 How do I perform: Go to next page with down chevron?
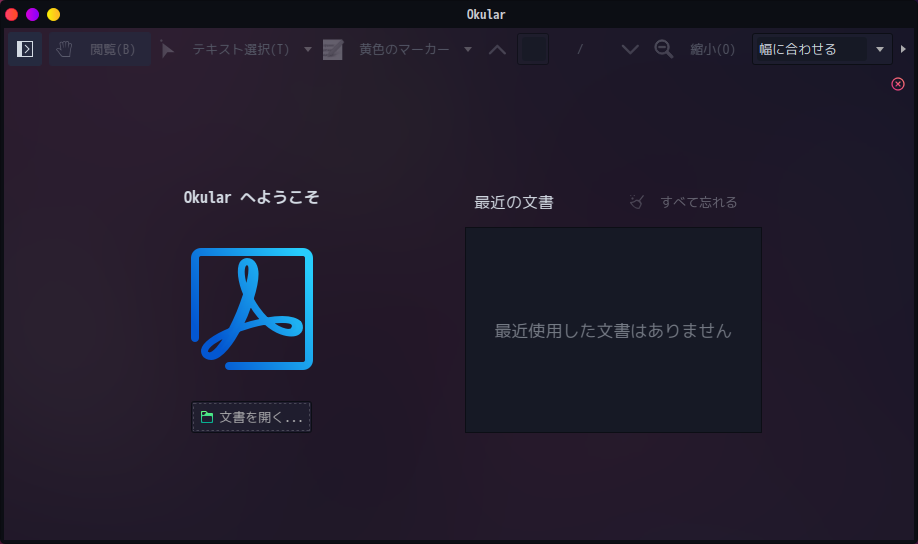pyautogui.click(x=630, y=49)
